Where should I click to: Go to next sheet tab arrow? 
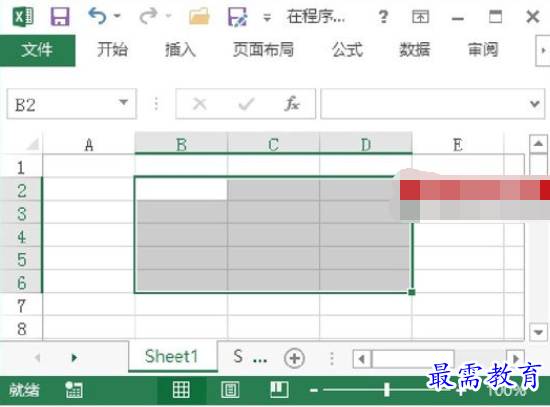tap(74, 358)
